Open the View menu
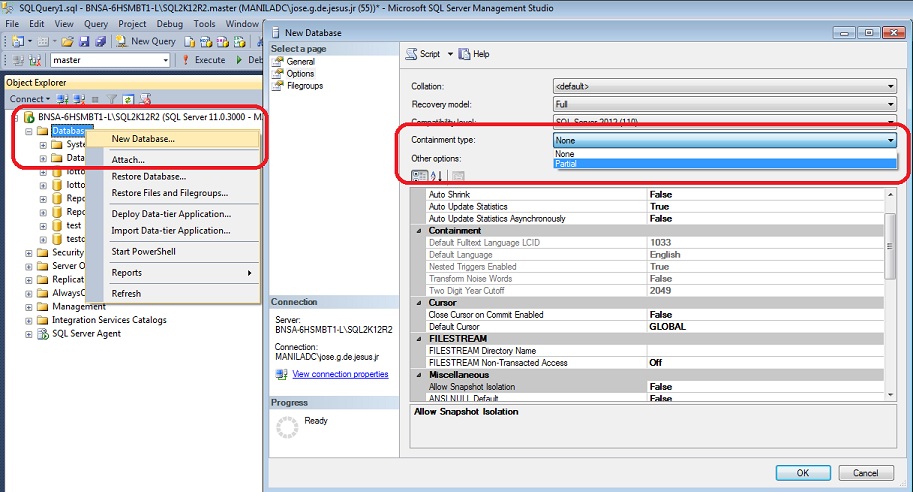 click(x=64, y=24)
